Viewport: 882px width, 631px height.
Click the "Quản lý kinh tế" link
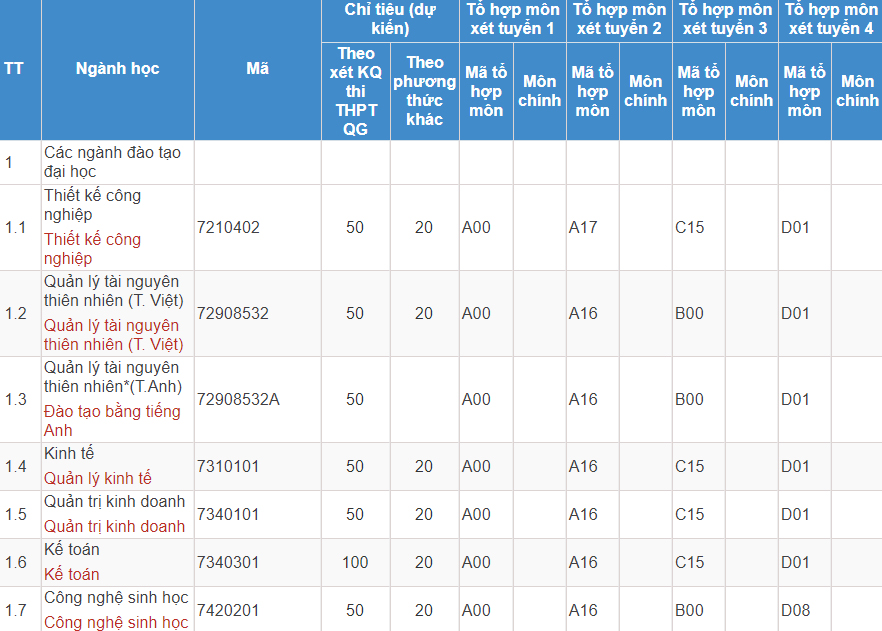click(x=97, y=479)
